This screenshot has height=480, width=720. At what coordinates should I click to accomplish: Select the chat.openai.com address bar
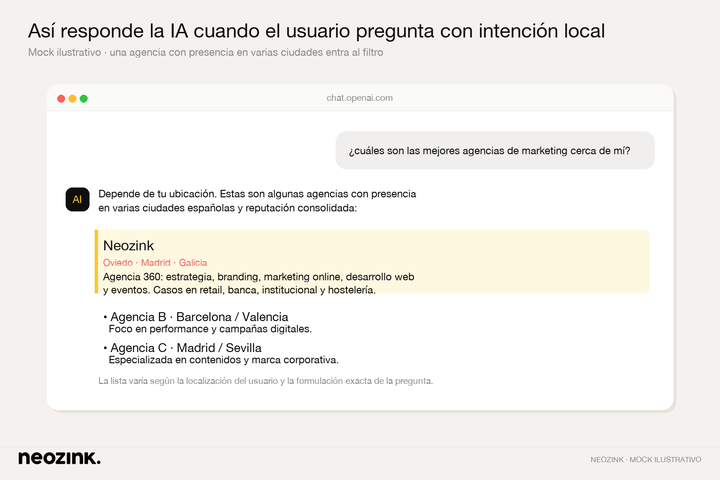click(x=360, y=98)
